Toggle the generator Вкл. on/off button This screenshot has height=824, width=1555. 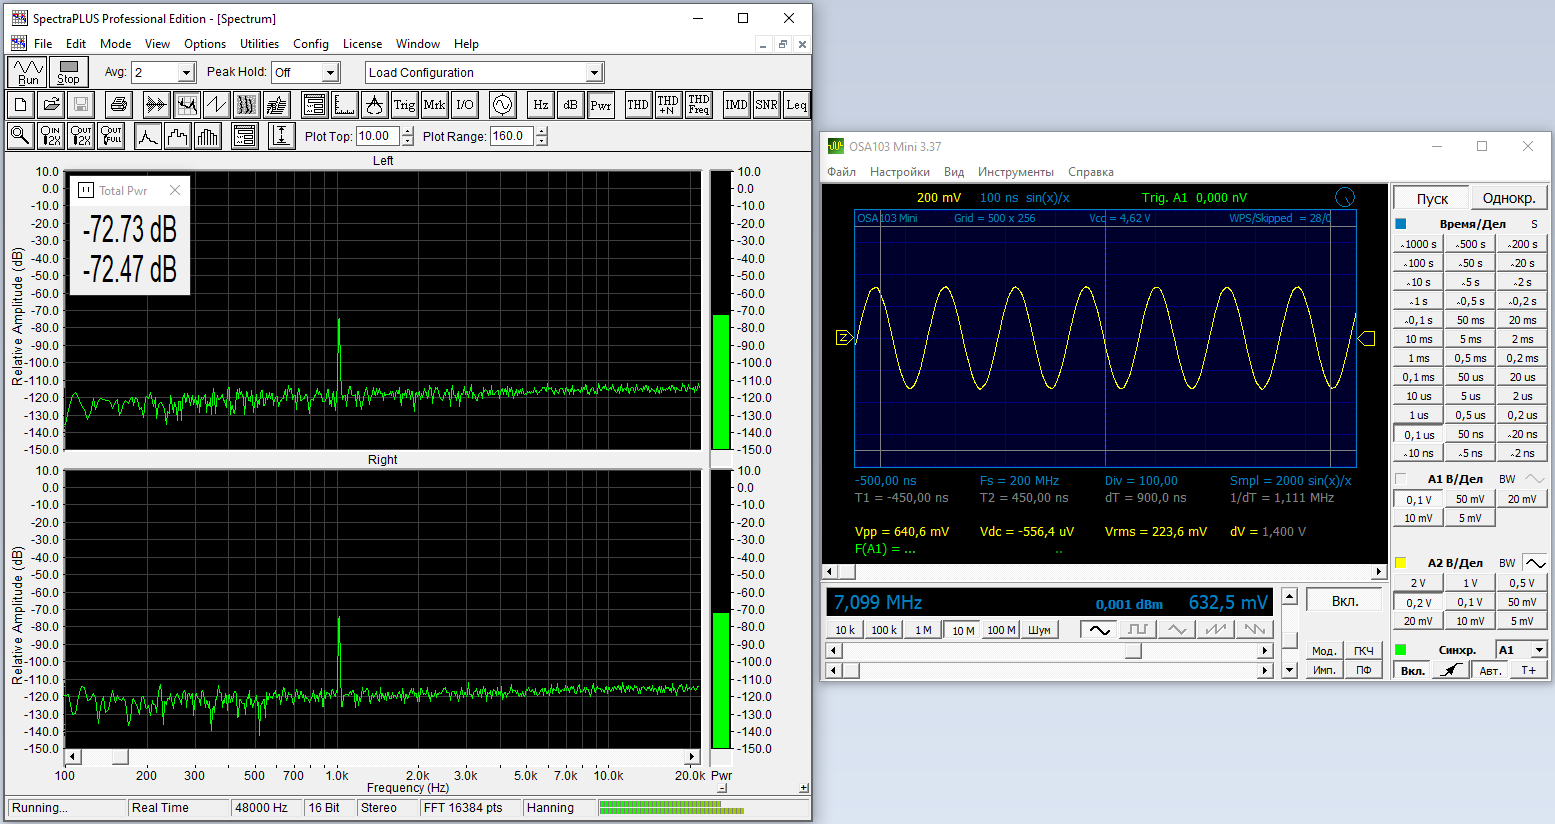pyautogui.click(x=1344, y=601)
